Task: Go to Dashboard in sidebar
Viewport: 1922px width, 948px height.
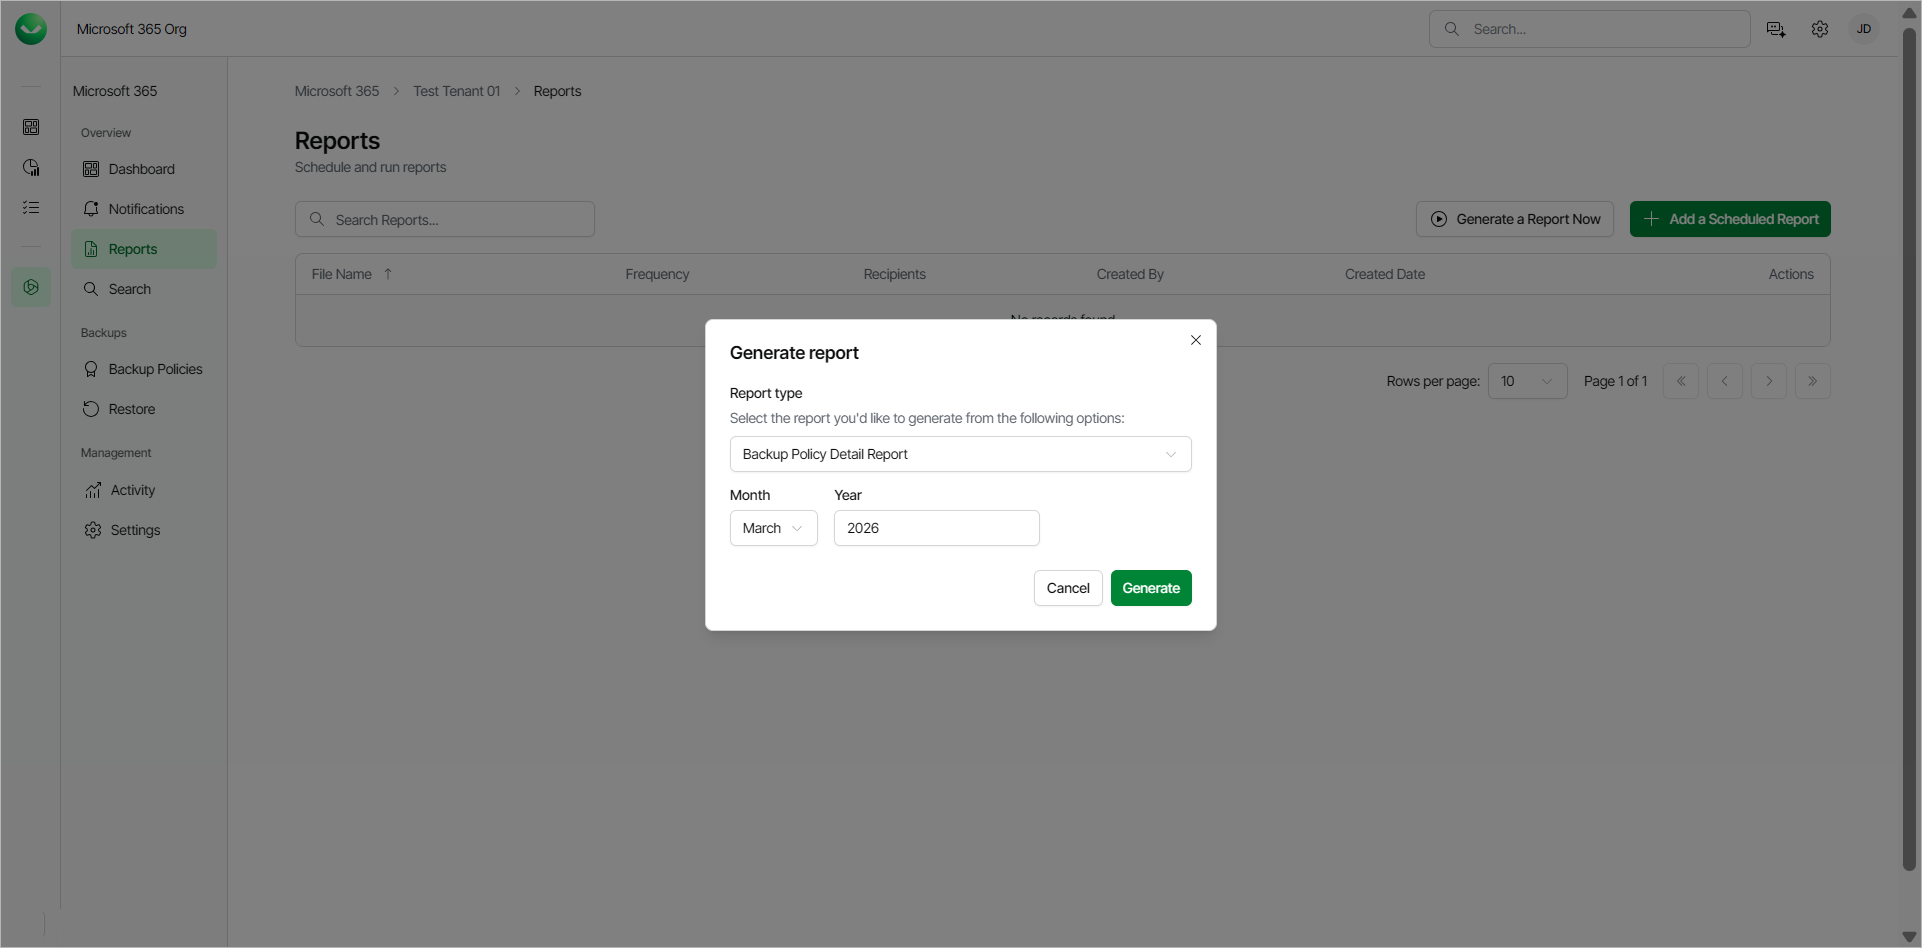Action: point(141,169)
